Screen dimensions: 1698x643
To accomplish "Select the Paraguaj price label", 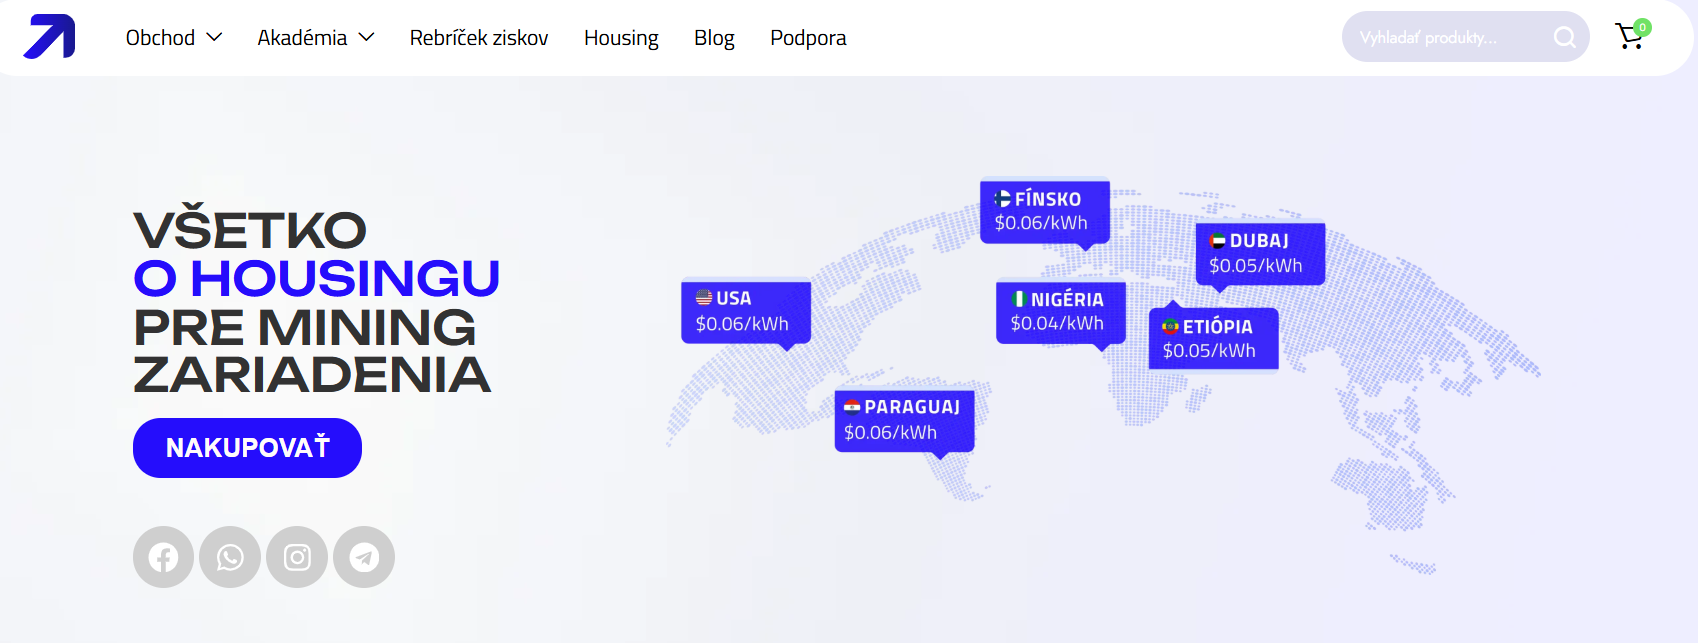I will 904,420.
